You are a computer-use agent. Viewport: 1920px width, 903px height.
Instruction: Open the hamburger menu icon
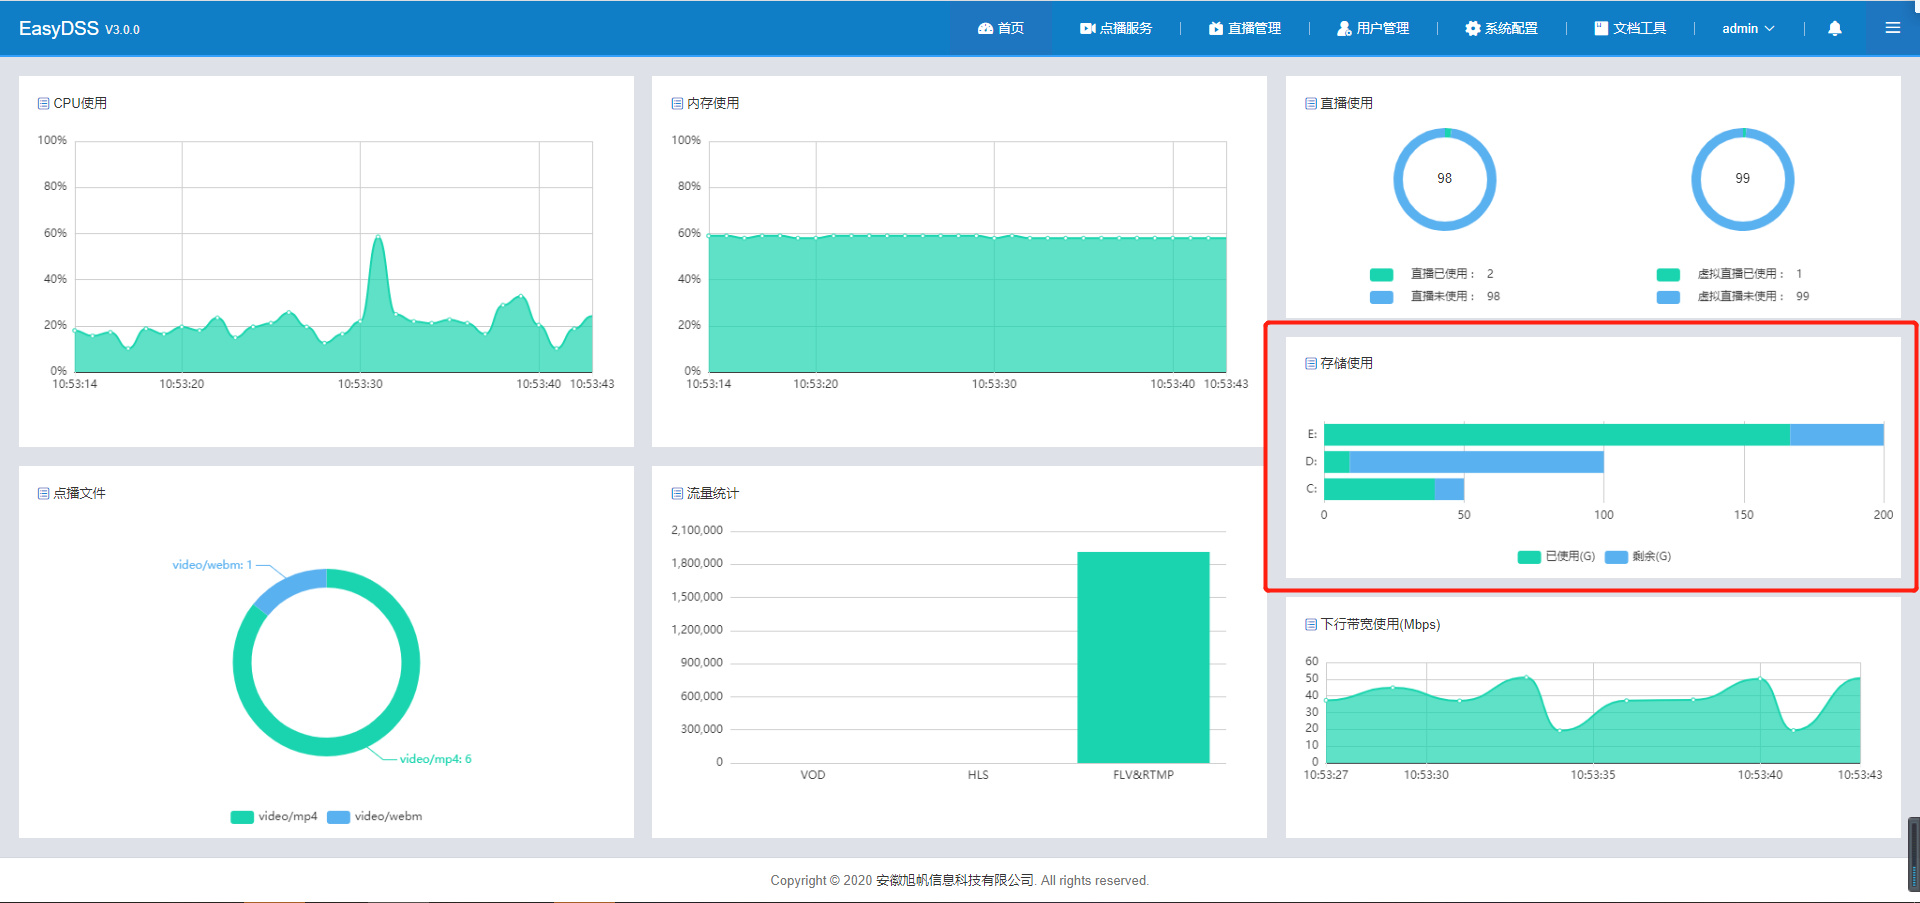[1893, 28]
